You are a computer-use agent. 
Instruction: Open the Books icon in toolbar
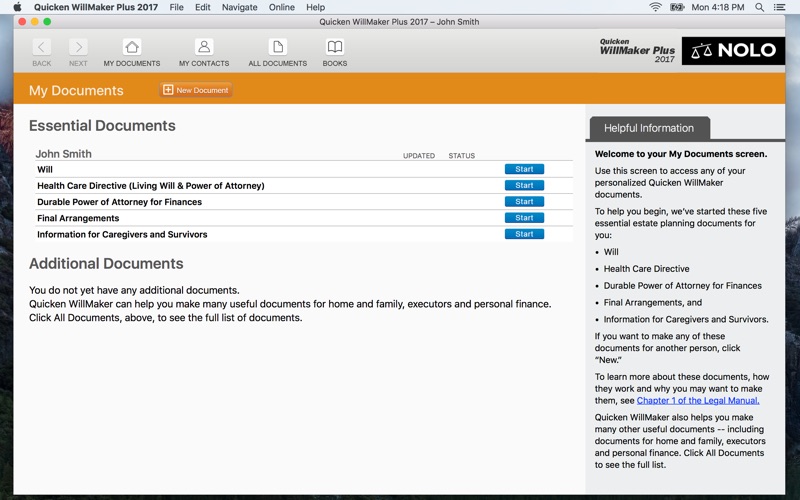click(x=335, y=48)
